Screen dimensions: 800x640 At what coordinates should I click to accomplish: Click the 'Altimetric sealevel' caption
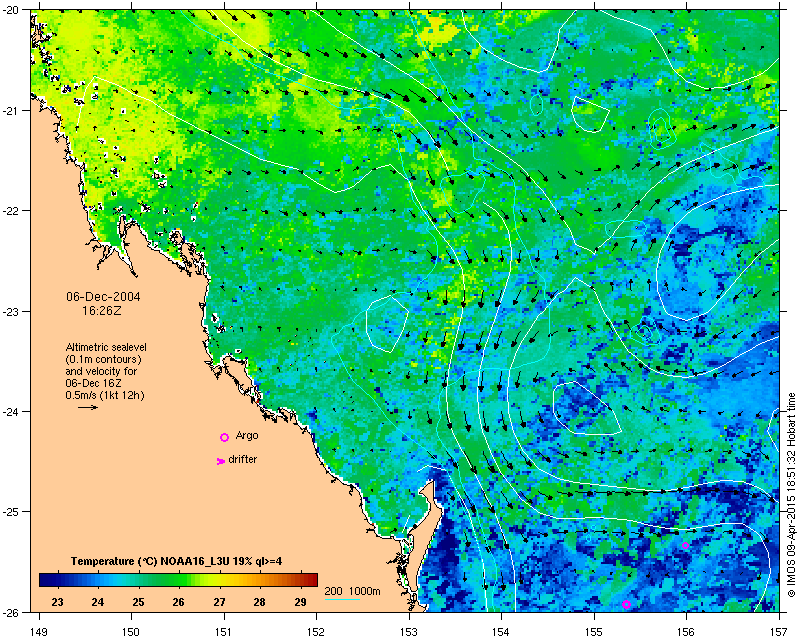point(106,347)
